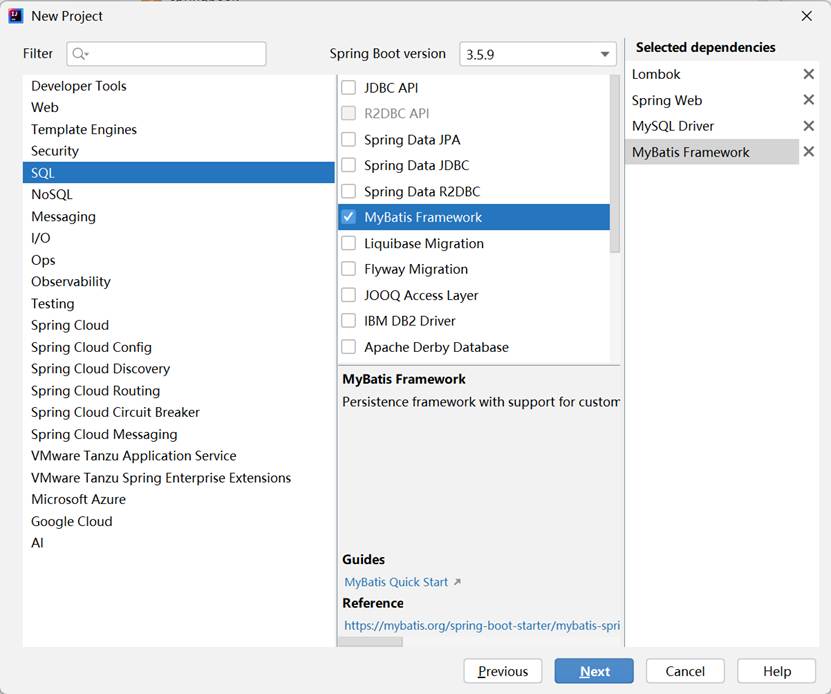This screenshot has height=694, width=831.
Task: Select MySQL Driver in Selected dependencies
Action: 712,126
